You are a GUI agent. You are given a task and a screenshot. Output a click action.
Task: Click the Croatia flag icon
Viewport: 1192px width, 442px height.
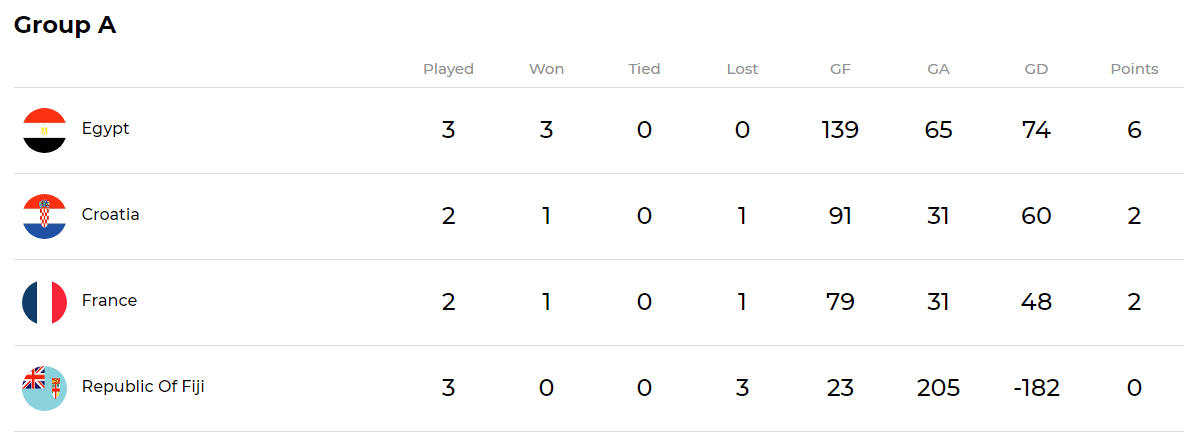coord(45,216)
